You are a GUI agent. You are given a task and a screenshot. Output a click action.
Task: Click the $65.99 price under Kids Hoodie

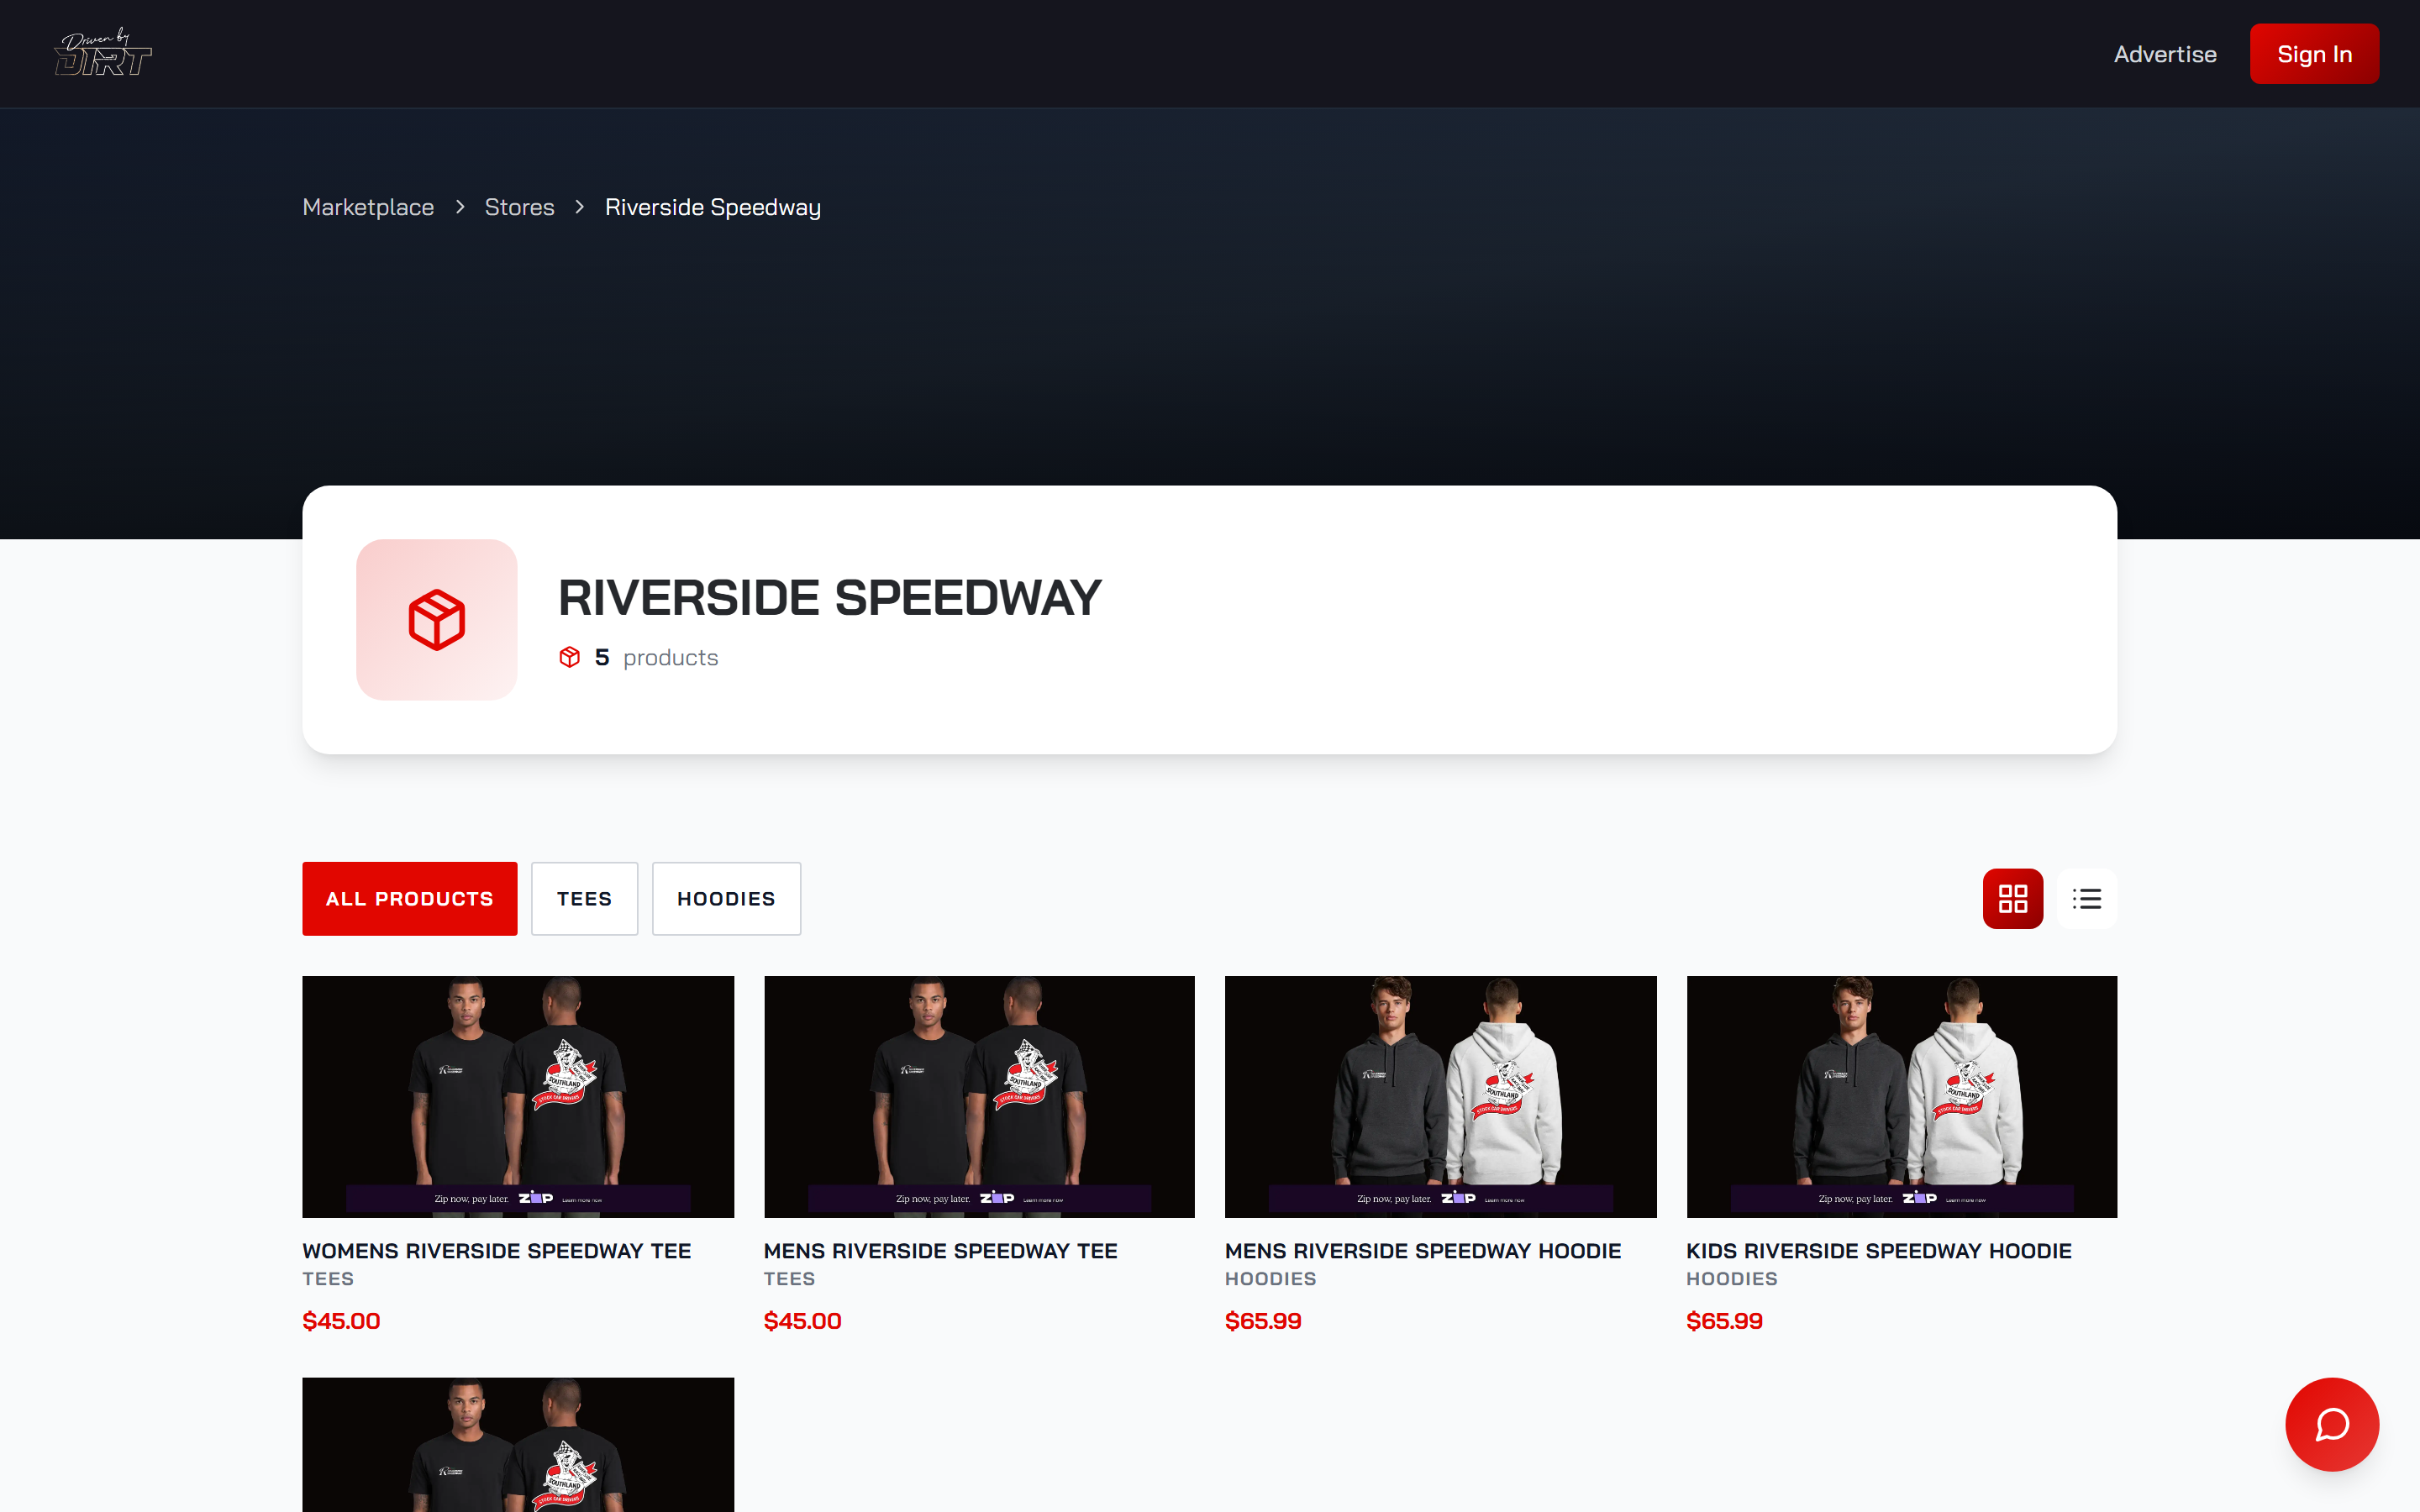point(1724,1320)
